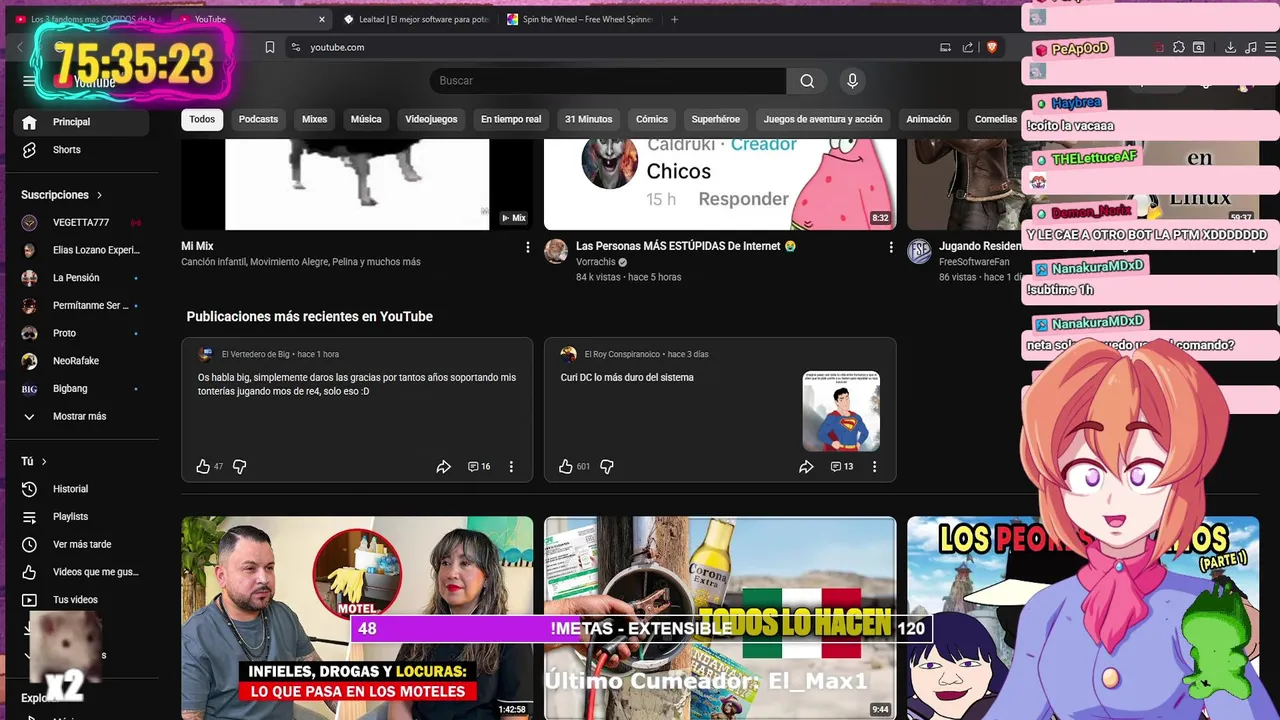
Task: Select the Videojuegos filter chip
Action: pyautogui.click(x=431, y=119)
